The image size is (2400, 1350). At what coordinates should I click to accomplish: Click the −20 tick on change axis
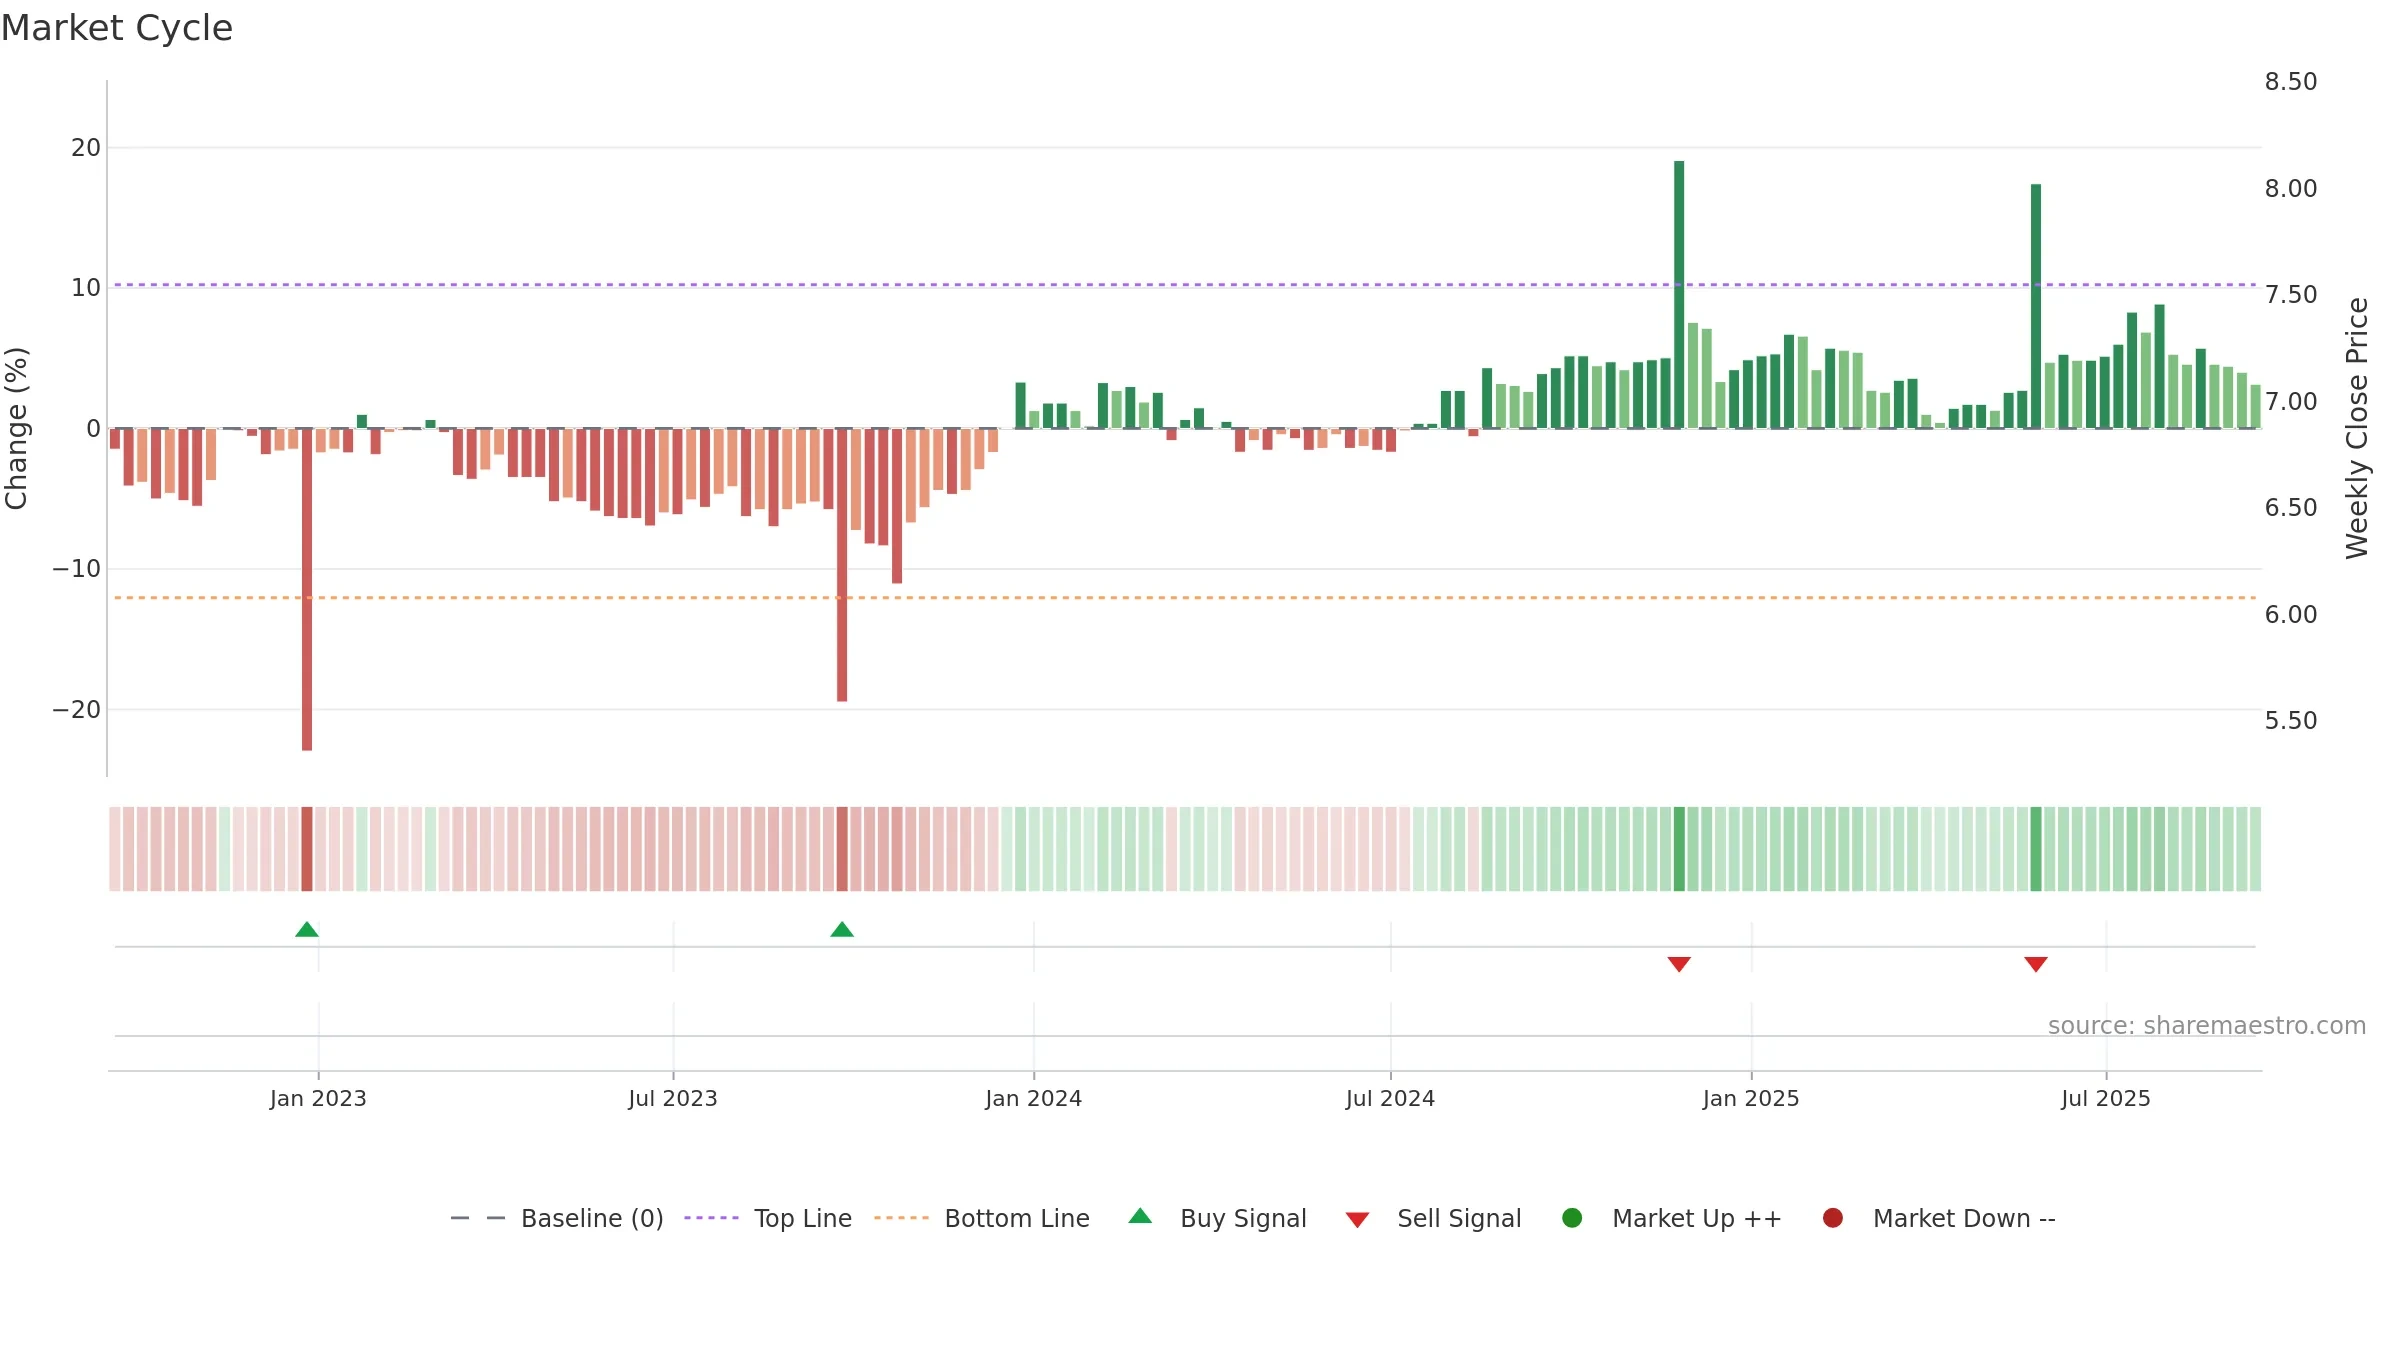click(x=77, y=710)
